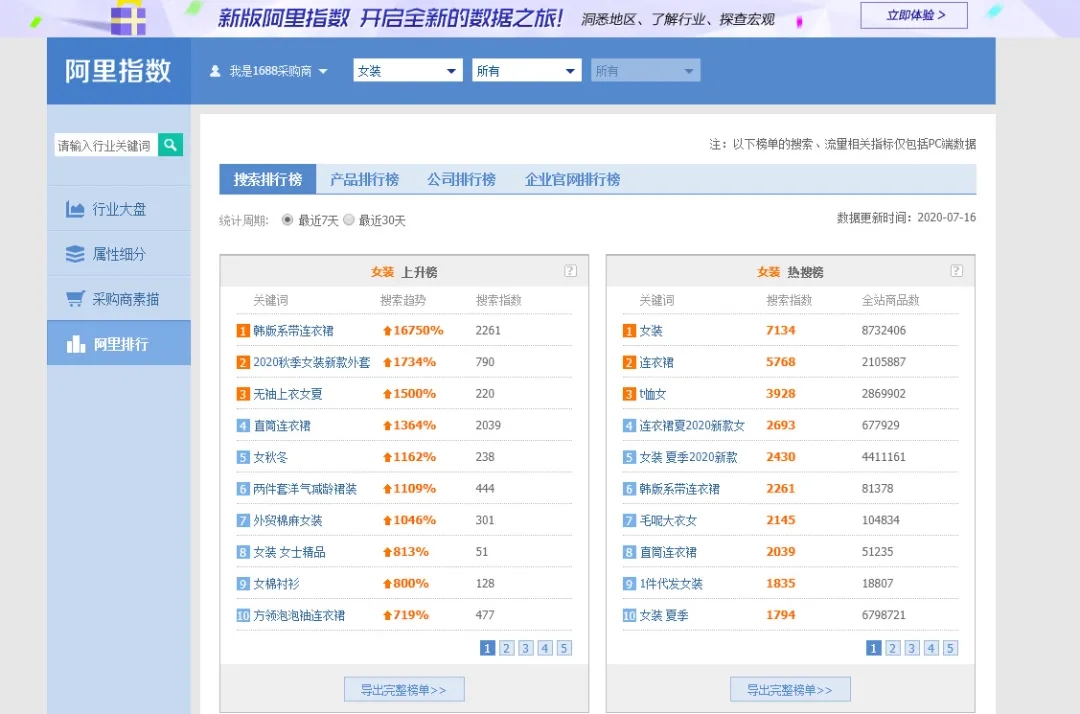Export full 上升榜 list via 导出完整榜单
1080x714 pixels.
pyautogui.click(x=404, y=689)
